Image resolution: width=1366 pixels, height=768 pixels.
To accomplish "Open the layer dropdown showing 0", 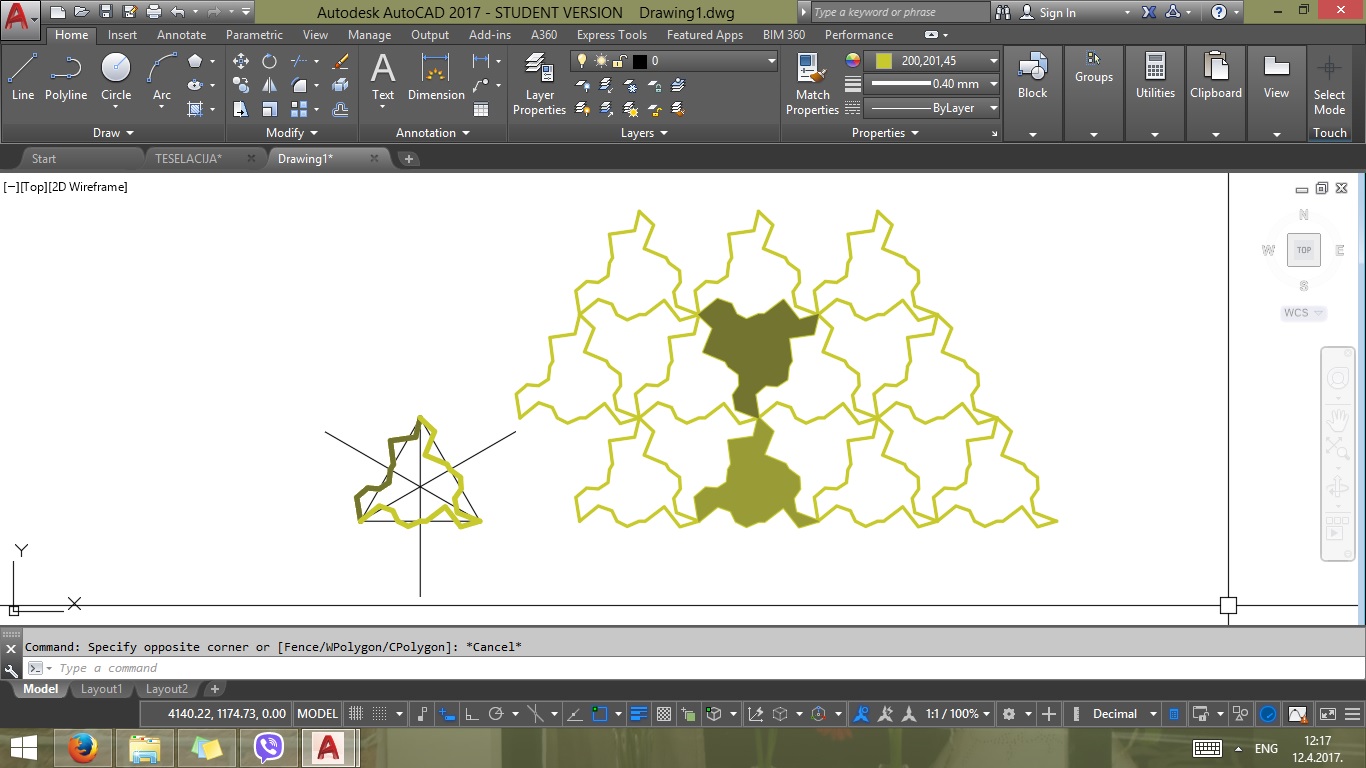I will pos(674,61).
